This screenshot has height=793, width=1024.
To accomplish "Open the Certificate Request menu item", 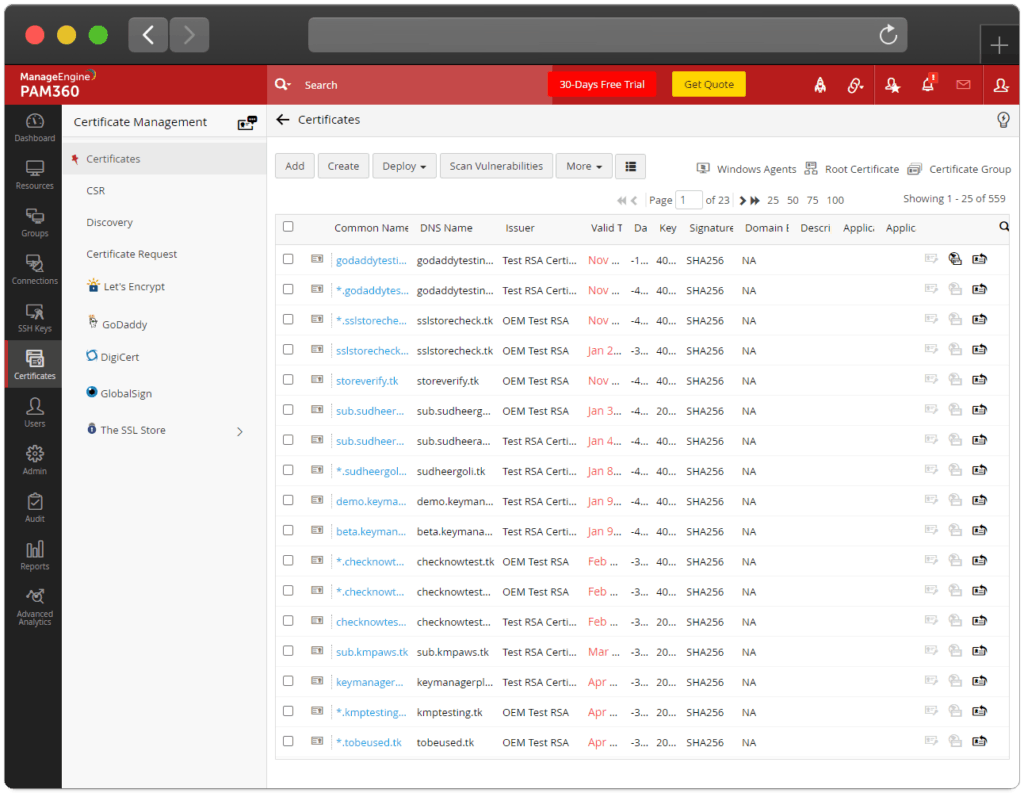I will pos(131,254).
